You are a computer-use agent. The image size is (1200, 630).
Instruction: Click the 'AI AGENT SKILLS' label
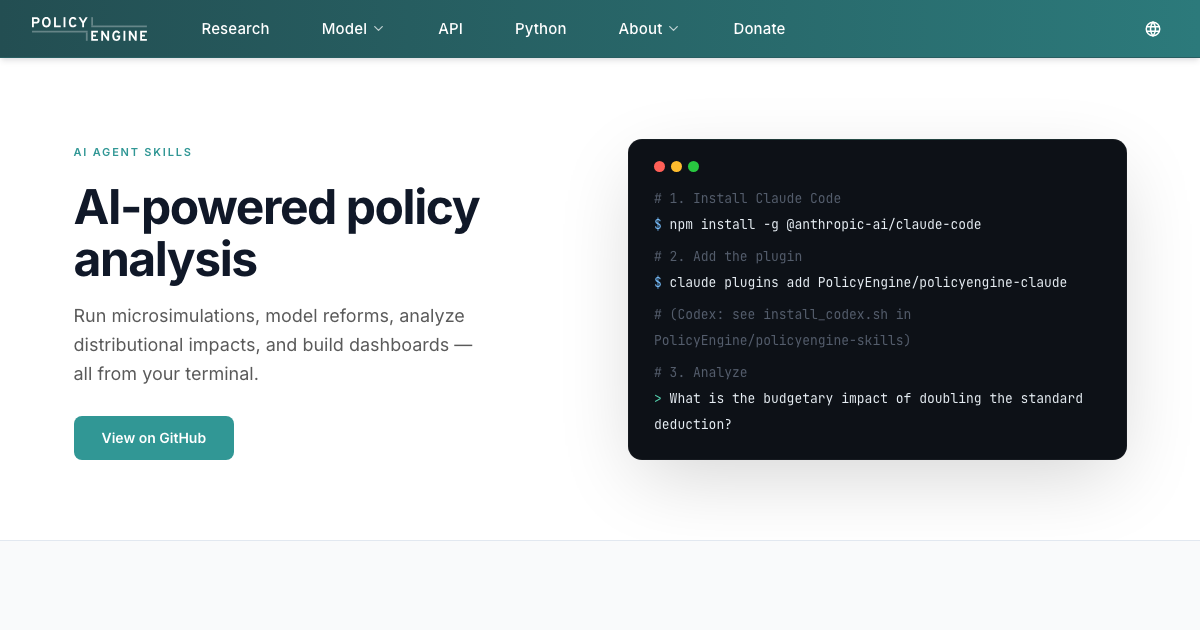(133, 153)
